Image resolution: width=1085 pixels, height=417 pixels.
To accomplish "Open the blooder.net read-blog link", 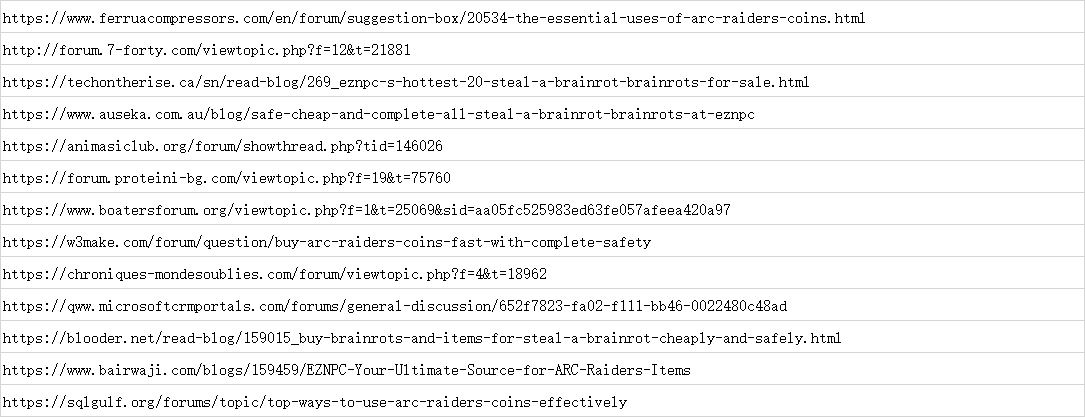I will tap(422, 338).
